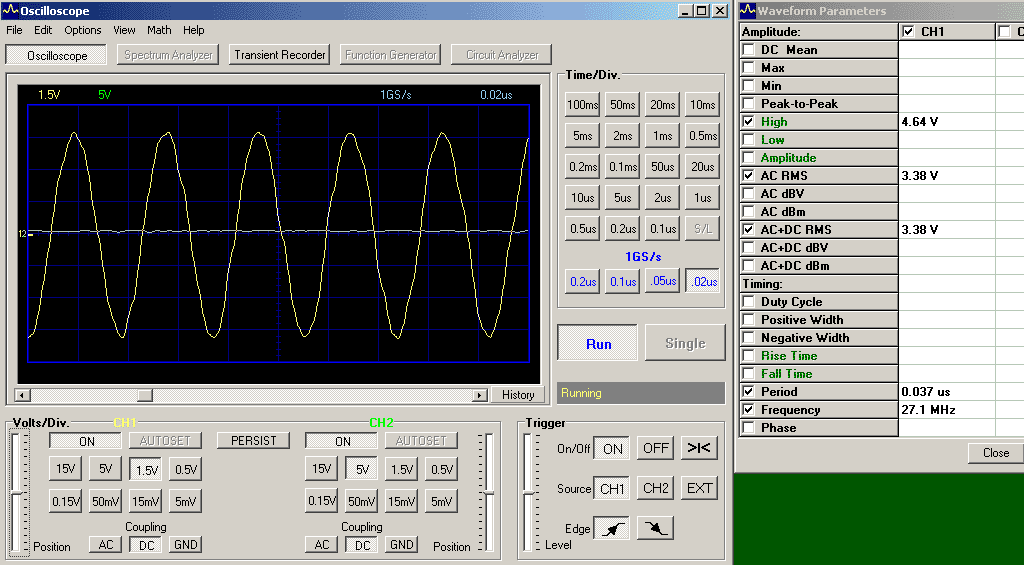Image resolution: width=1024 pixels, height=565 pixels.
Task: Click the Oscilloscope title bar icon
Action: 11,11
